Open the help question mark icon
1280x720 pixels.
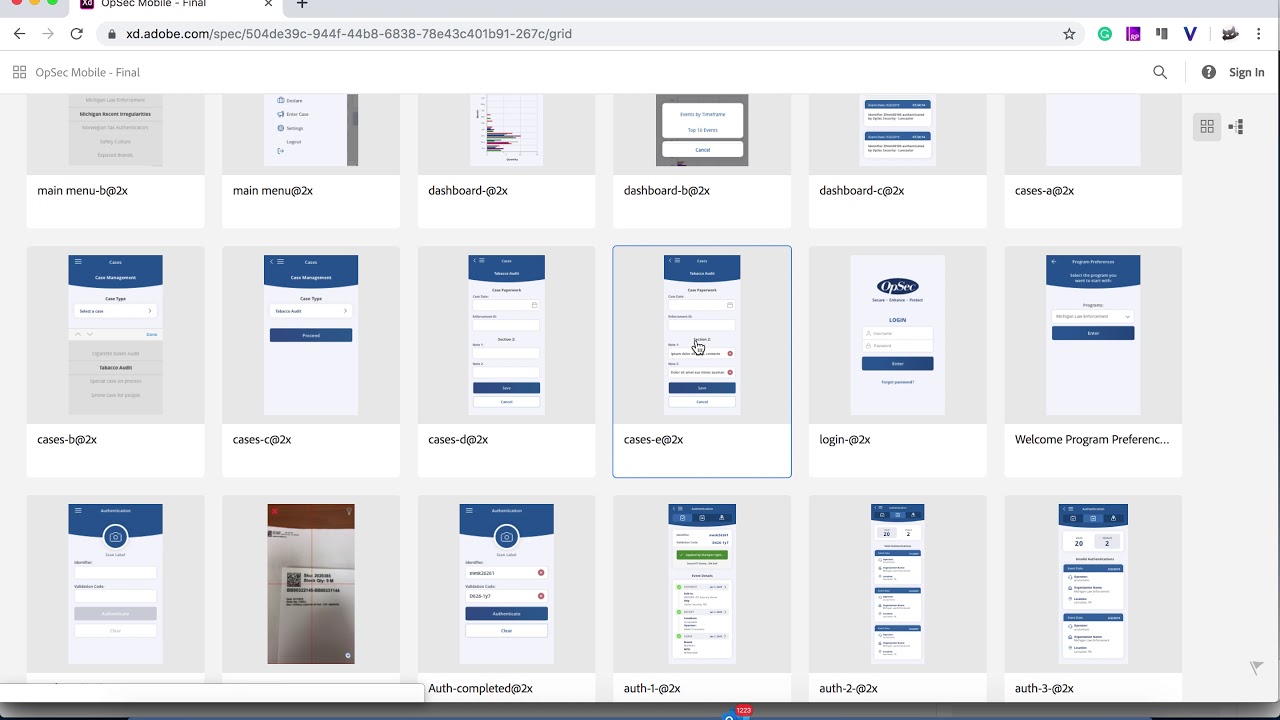click(x=1209, y=72)
